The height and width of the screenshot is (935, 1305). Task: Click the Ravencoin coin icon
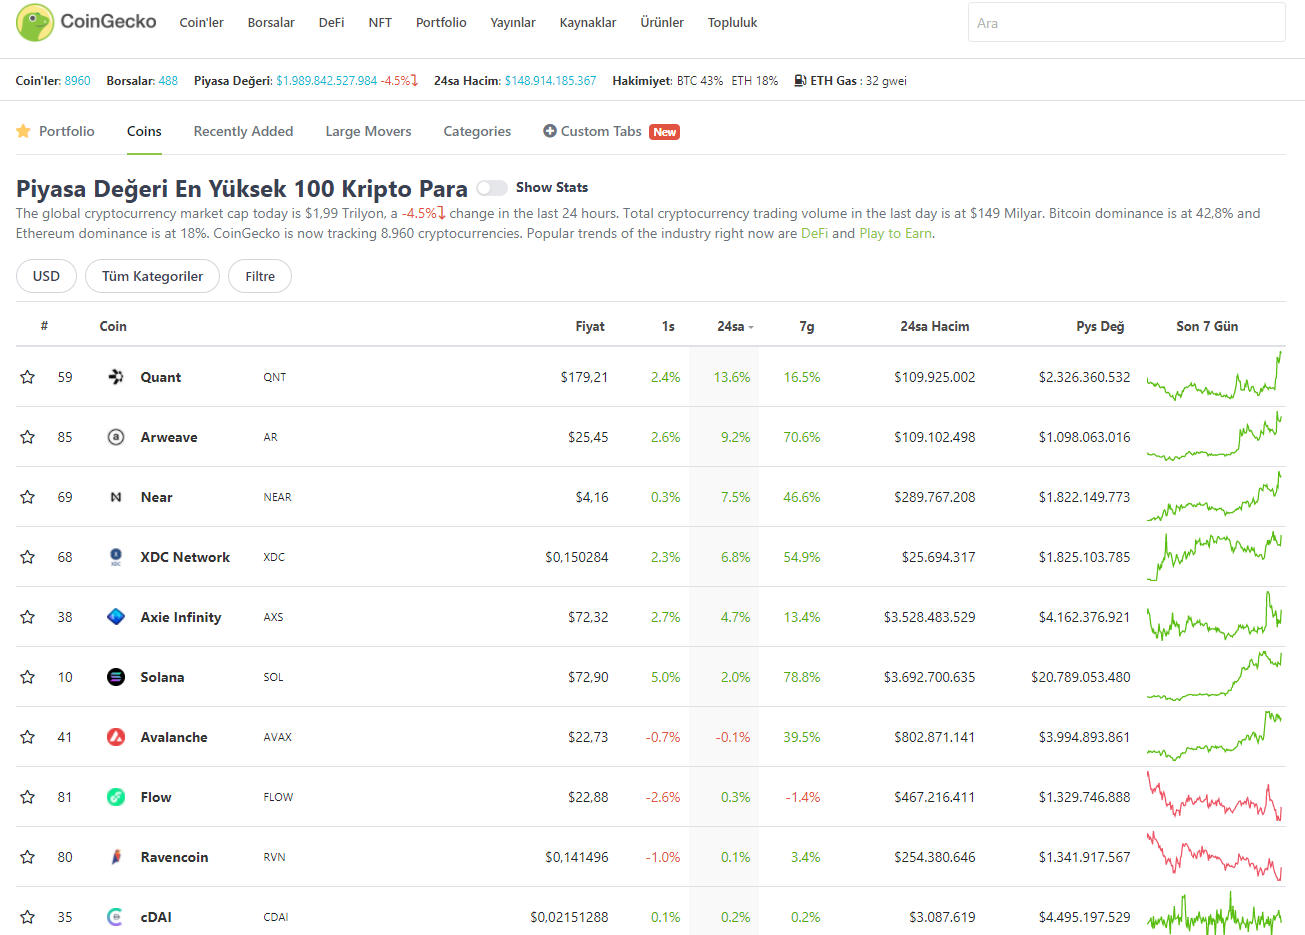click(x=116, y=857)
